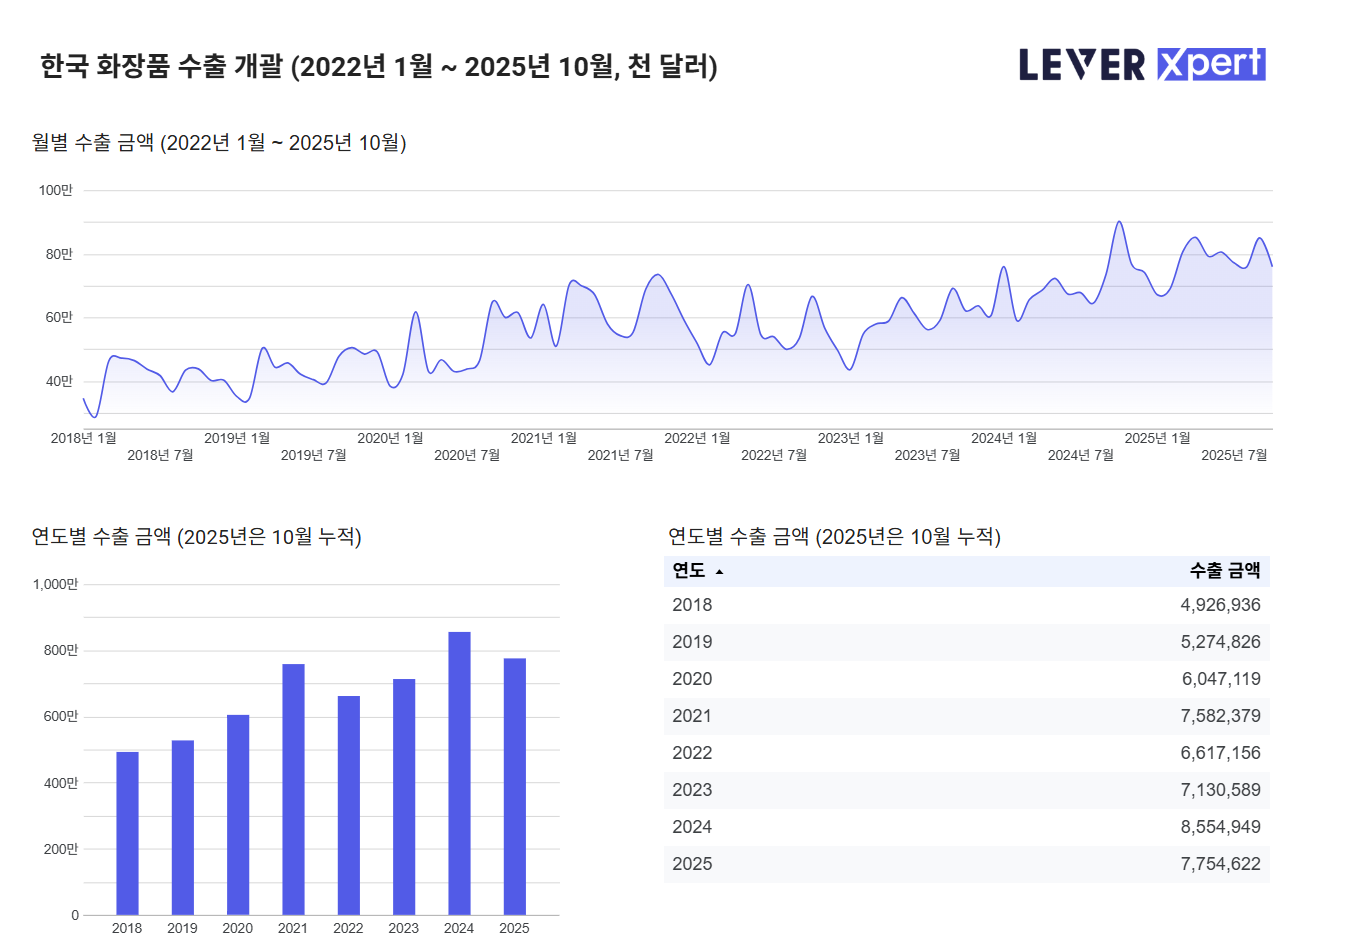
Task: Click the 7,754,622 export value for 2025
Action: [x=1220, y=864]
